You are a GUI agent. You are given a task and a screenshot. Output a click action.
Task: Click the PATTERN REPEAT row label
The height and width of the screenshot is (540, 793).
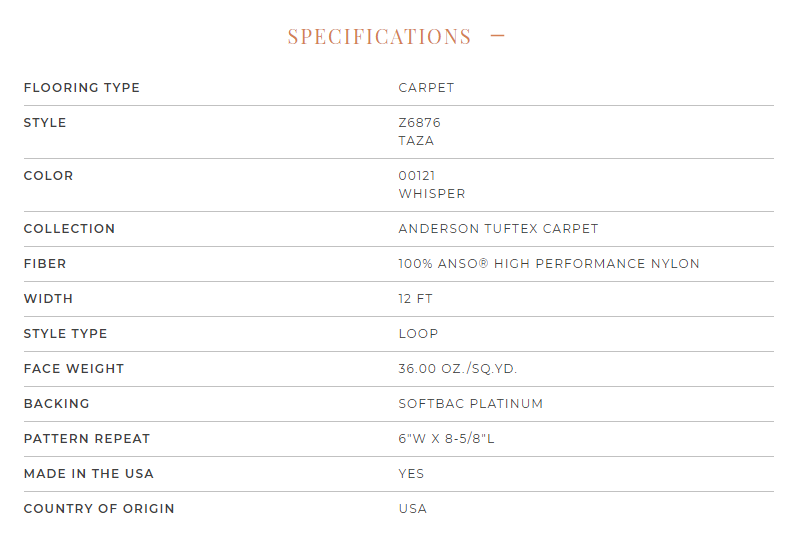[x=86, y=438]
